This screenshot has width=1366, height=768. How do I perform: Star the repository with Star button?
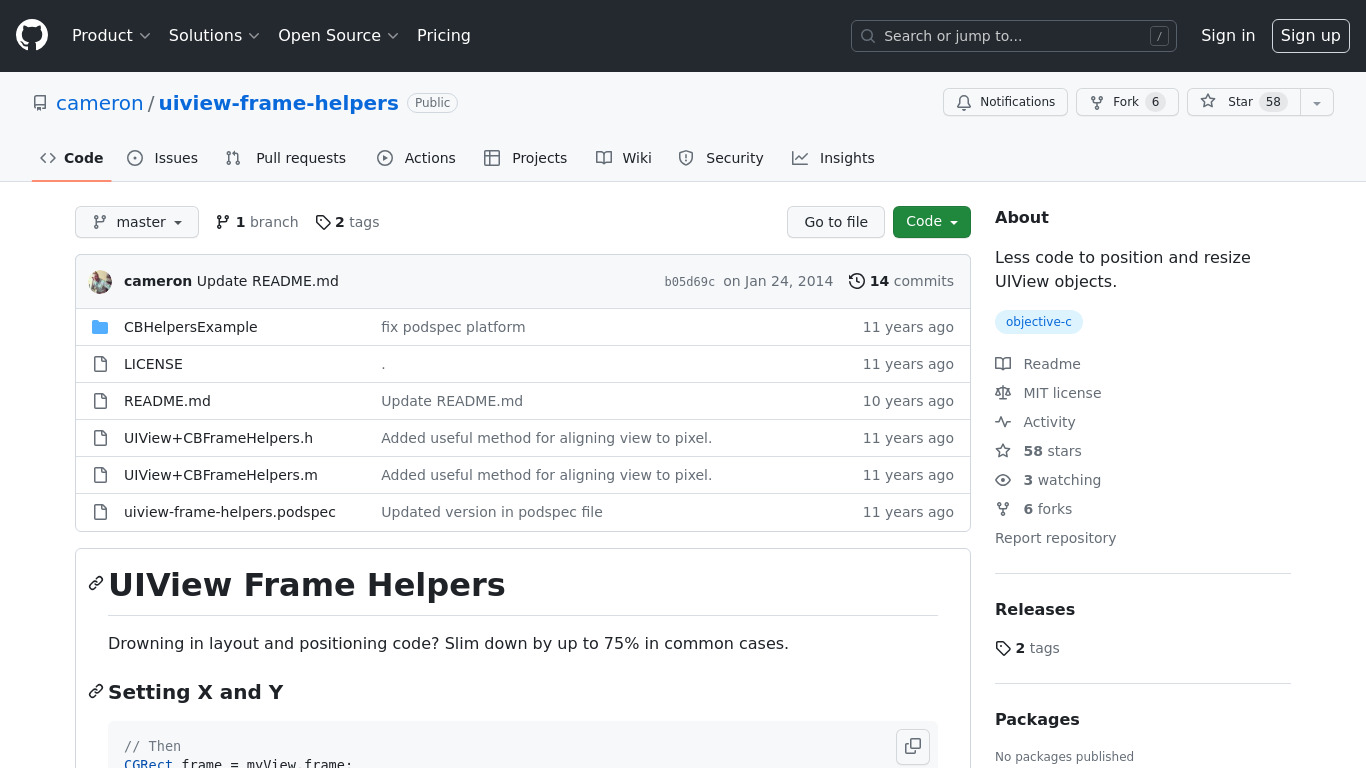(x=1244, y=102)
